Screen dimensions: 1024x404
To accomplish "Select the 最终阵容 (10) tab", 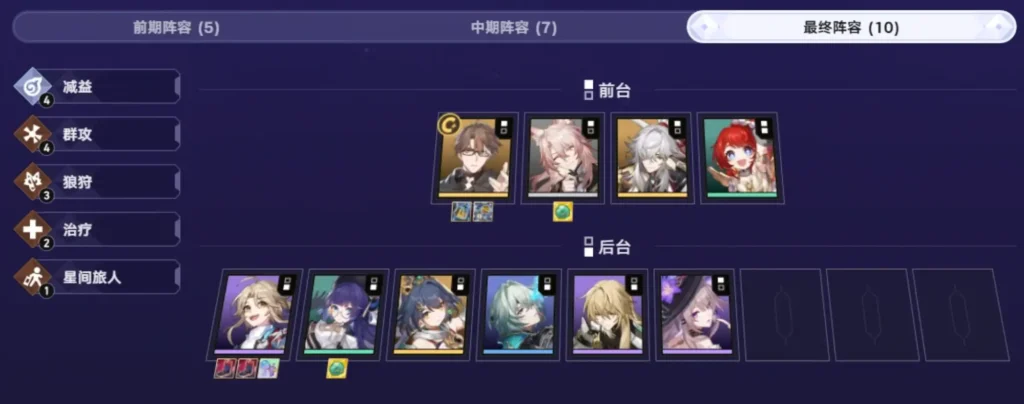I will click(x=851, y=27).
